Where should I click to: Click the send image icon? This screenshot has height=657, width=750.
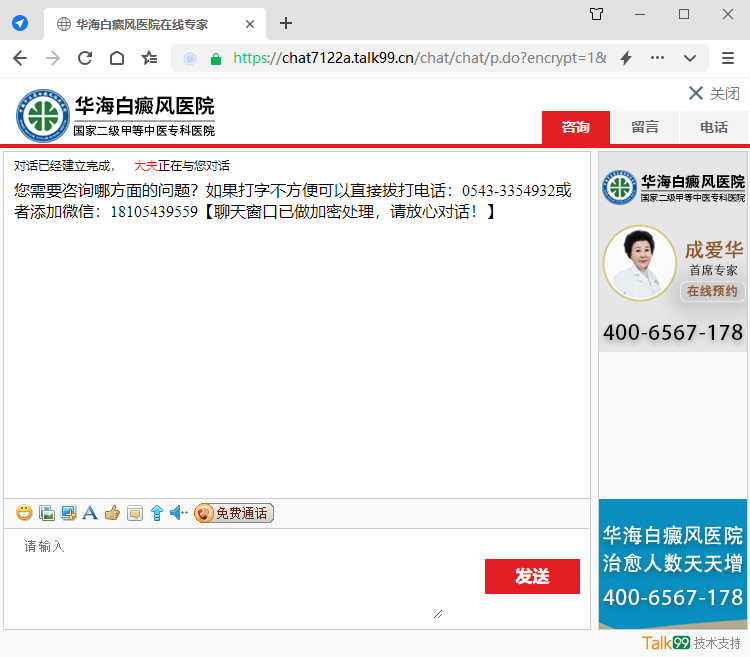(x=47, y=513)
